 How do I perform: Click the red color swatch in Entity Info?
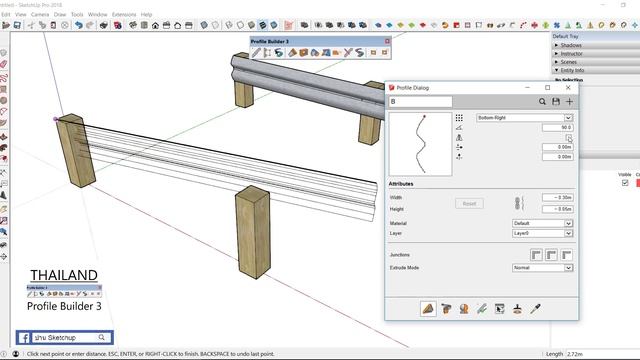(638, 183)
